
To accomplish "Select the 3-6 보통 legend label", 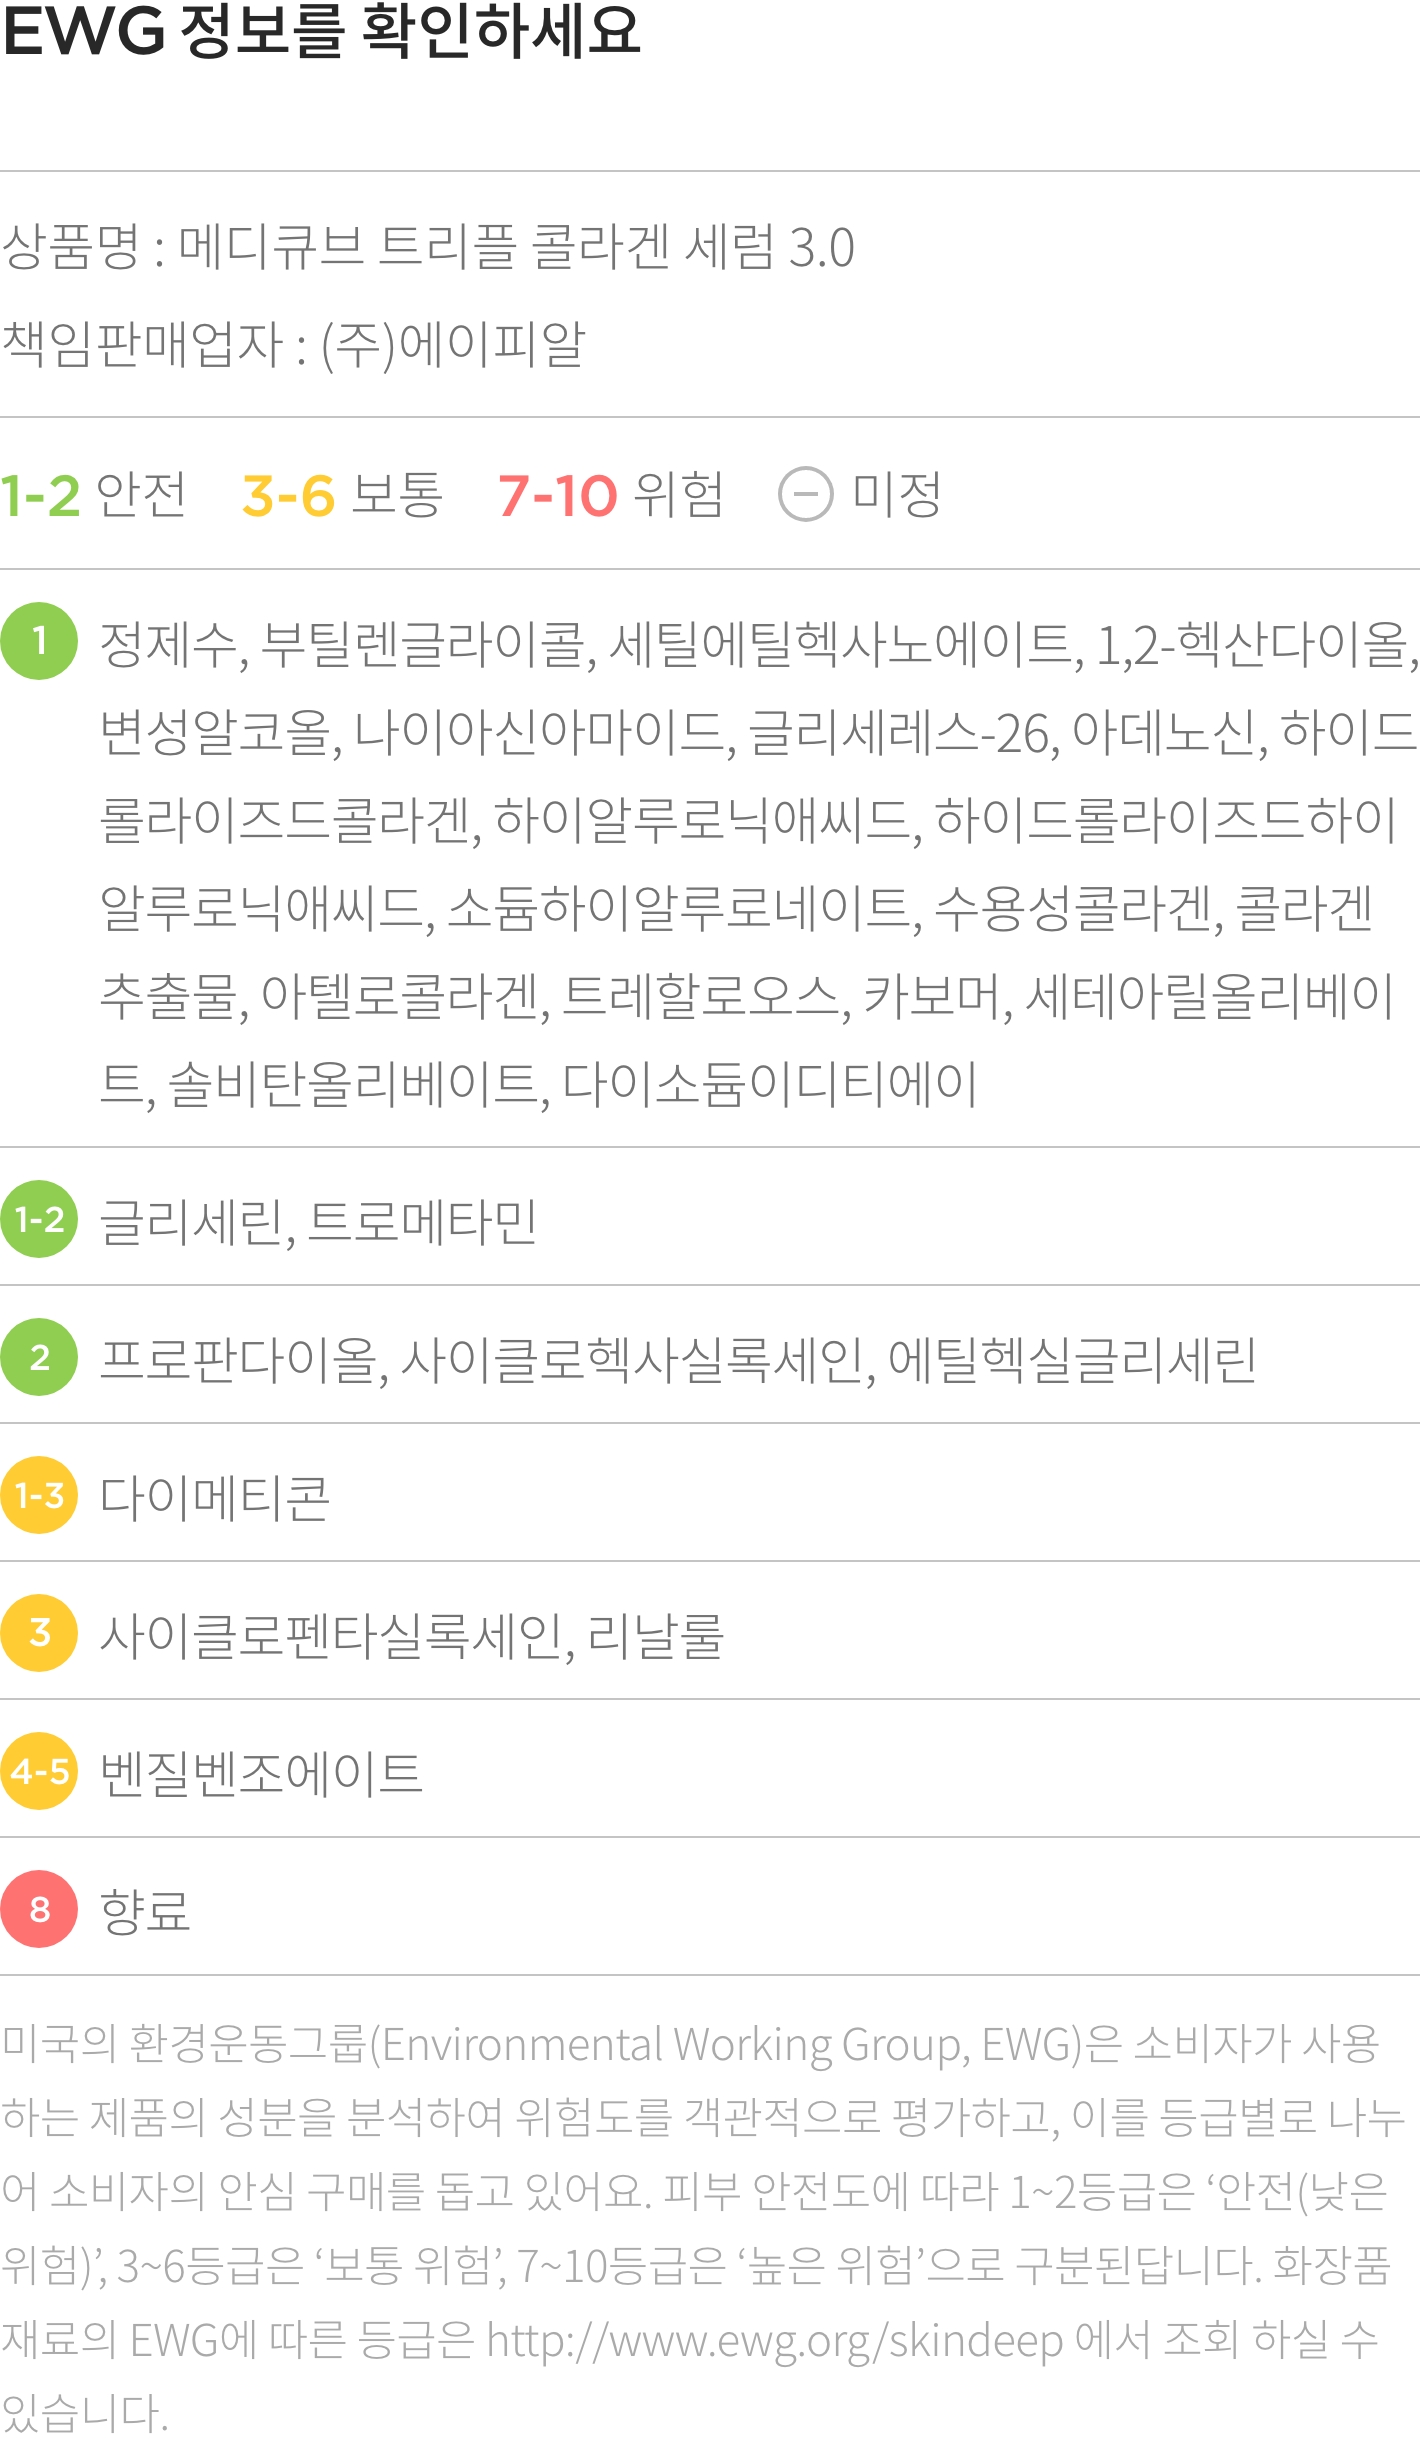I will pyautogui.click(x=342, y=495).
